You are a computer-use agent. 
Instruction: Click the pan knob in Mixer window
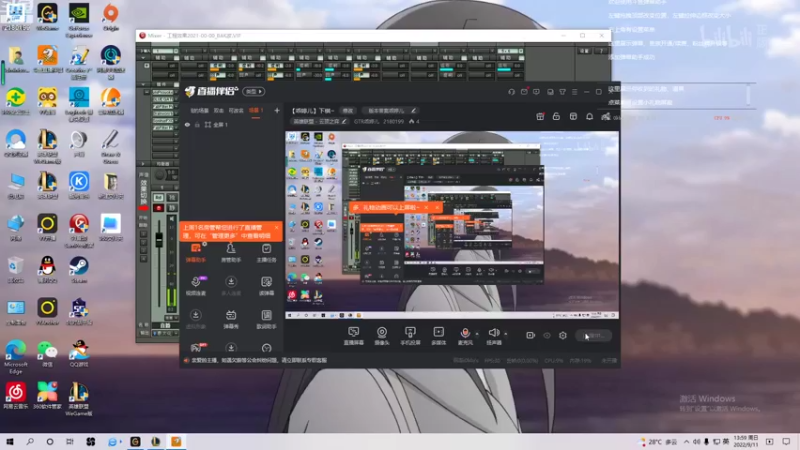pyautogui.click(x=160, y=176)
